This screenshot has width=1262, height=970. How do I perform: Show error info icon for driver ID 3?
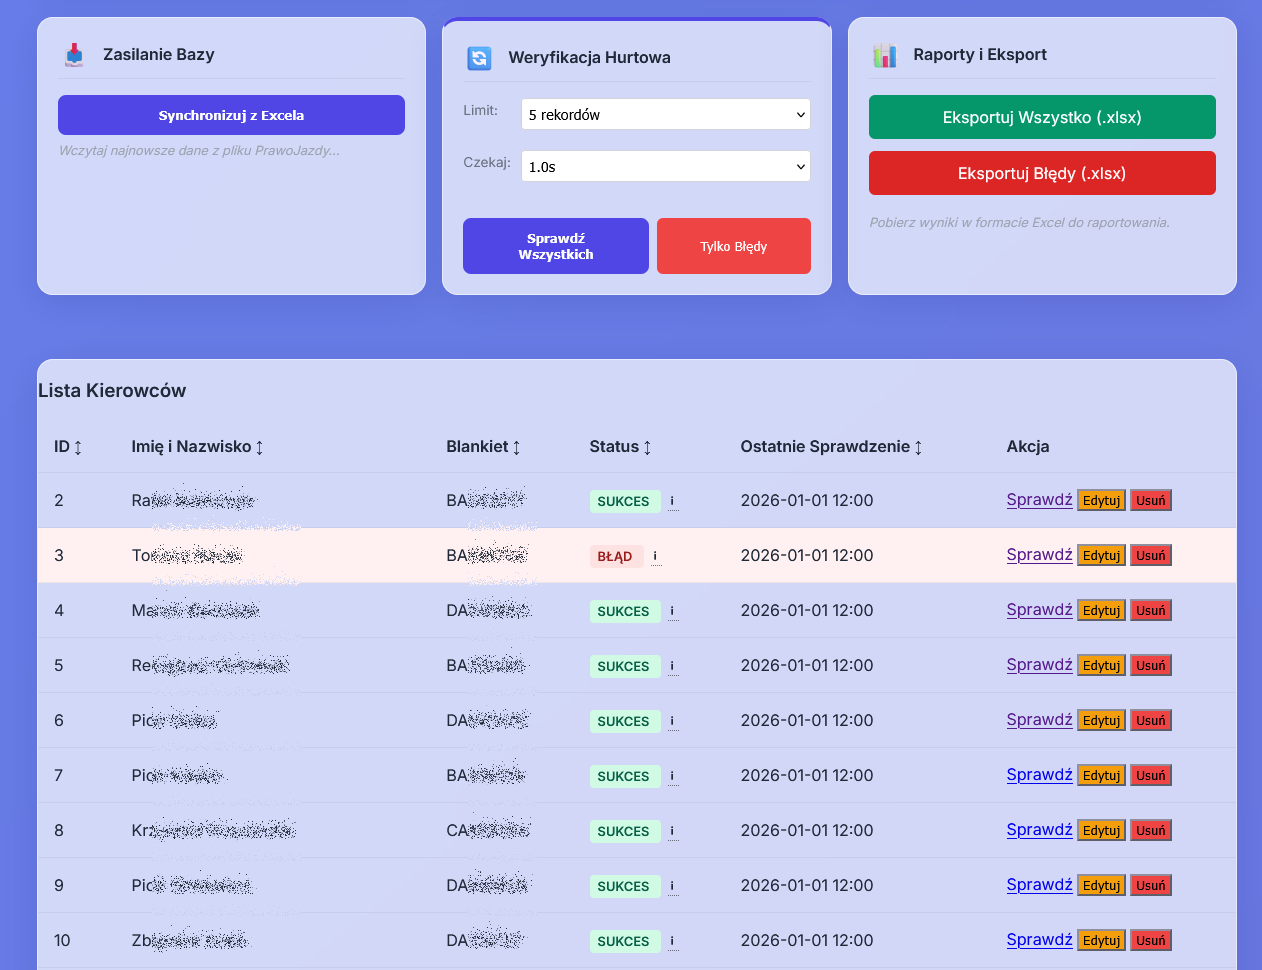coord(655,556)
